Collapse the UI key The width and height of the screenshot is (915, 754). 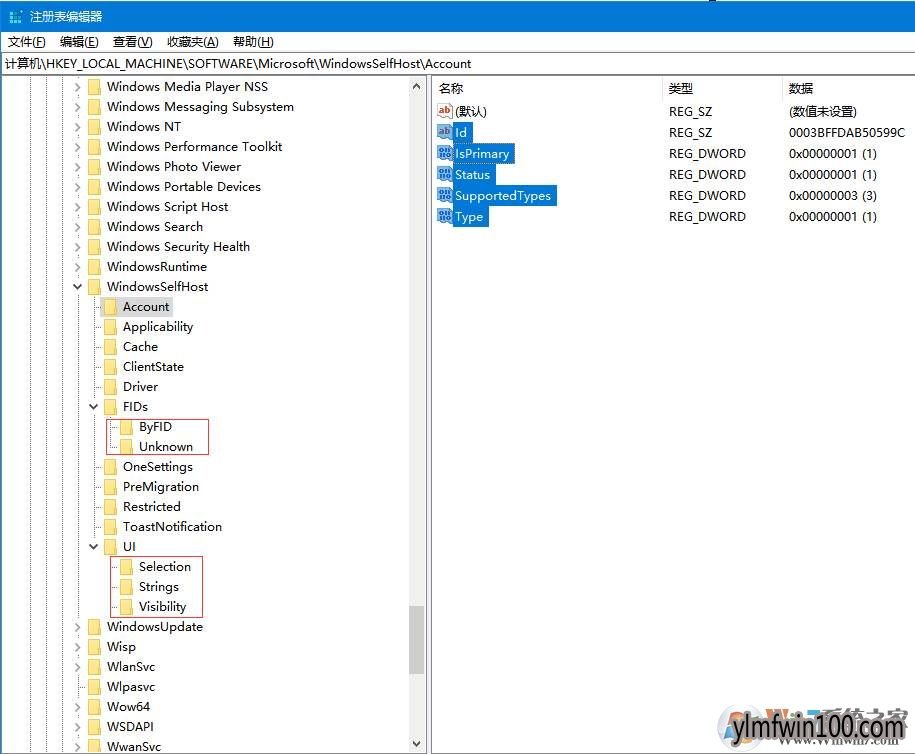[x=93, y=547]
